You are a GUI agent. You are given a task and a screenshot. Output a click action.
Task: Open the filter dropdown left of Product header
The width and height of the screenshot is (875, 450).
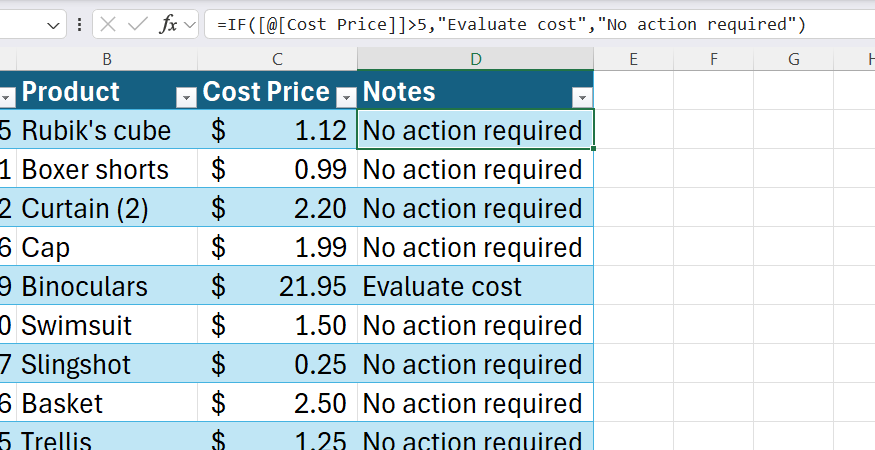(7, 98)
